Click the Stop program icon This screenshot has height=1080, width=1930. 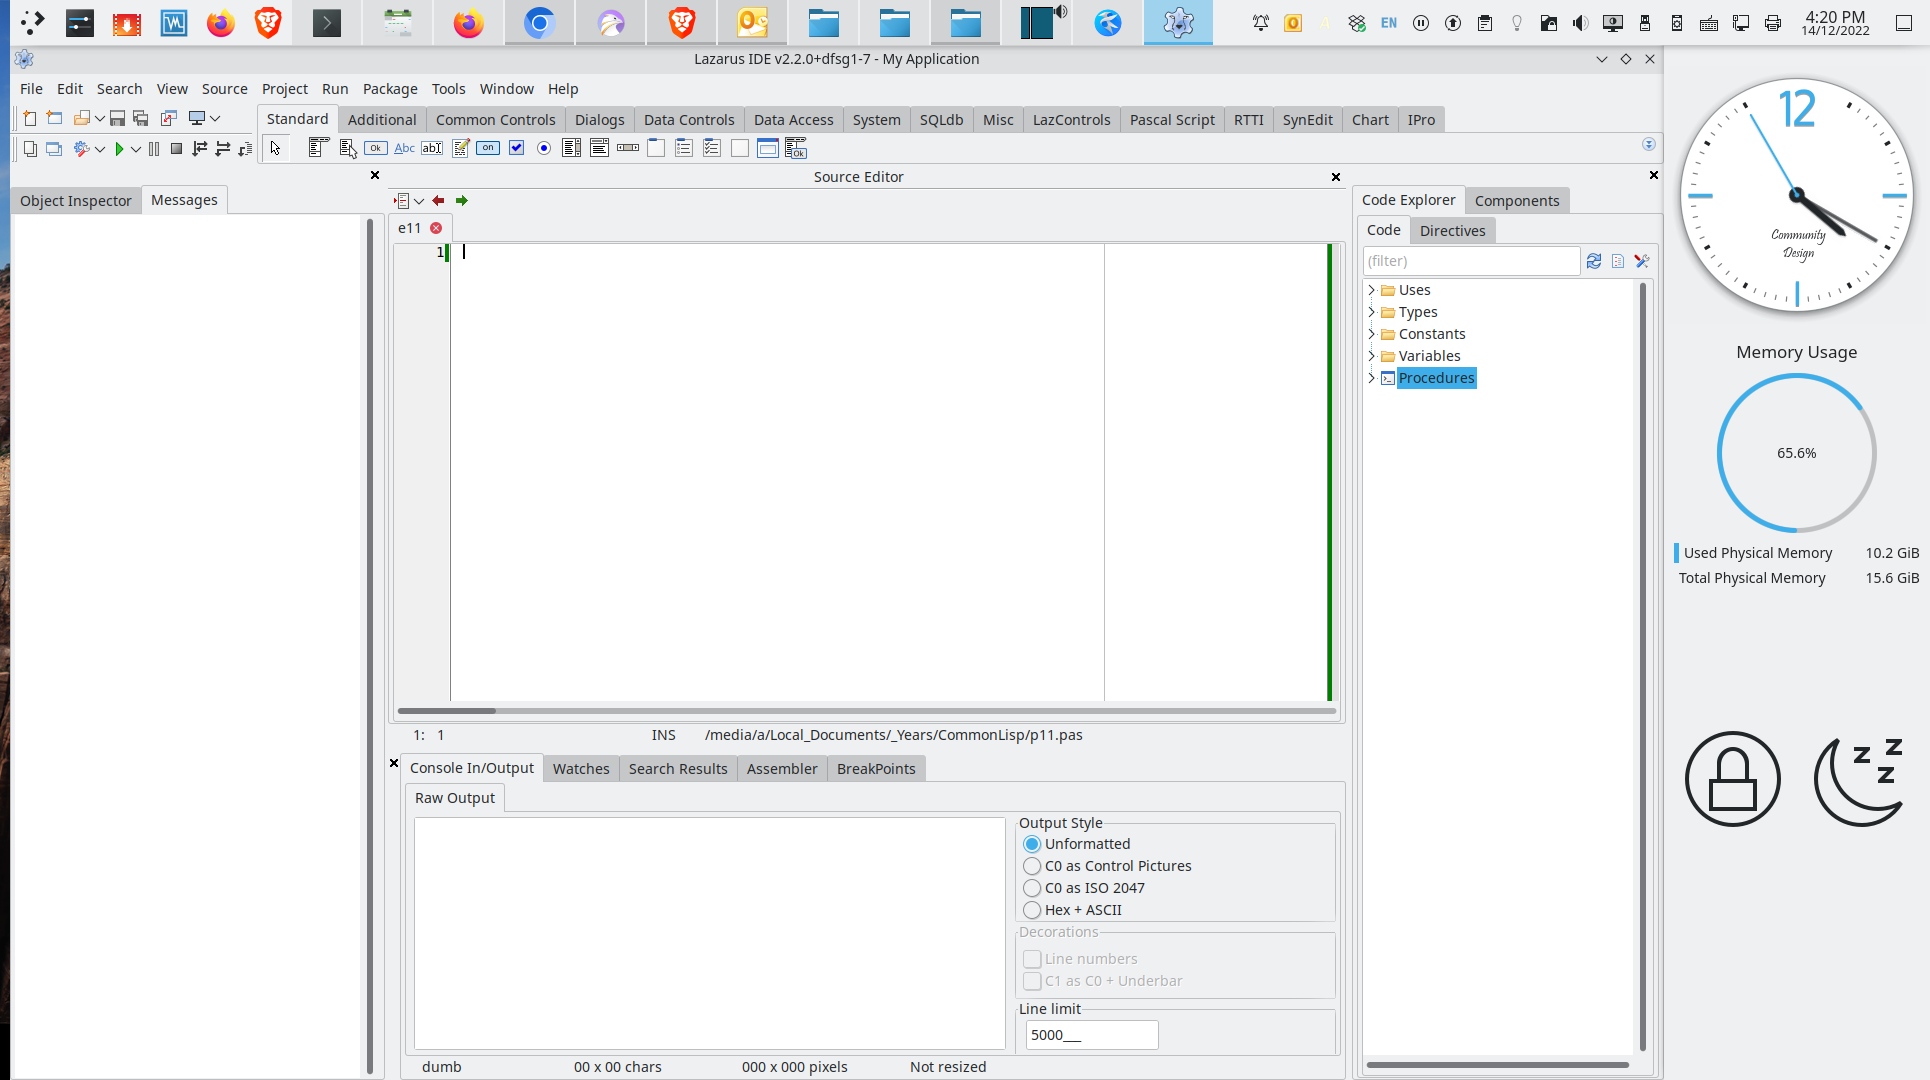pyautogui.click(x=176, y=149)
